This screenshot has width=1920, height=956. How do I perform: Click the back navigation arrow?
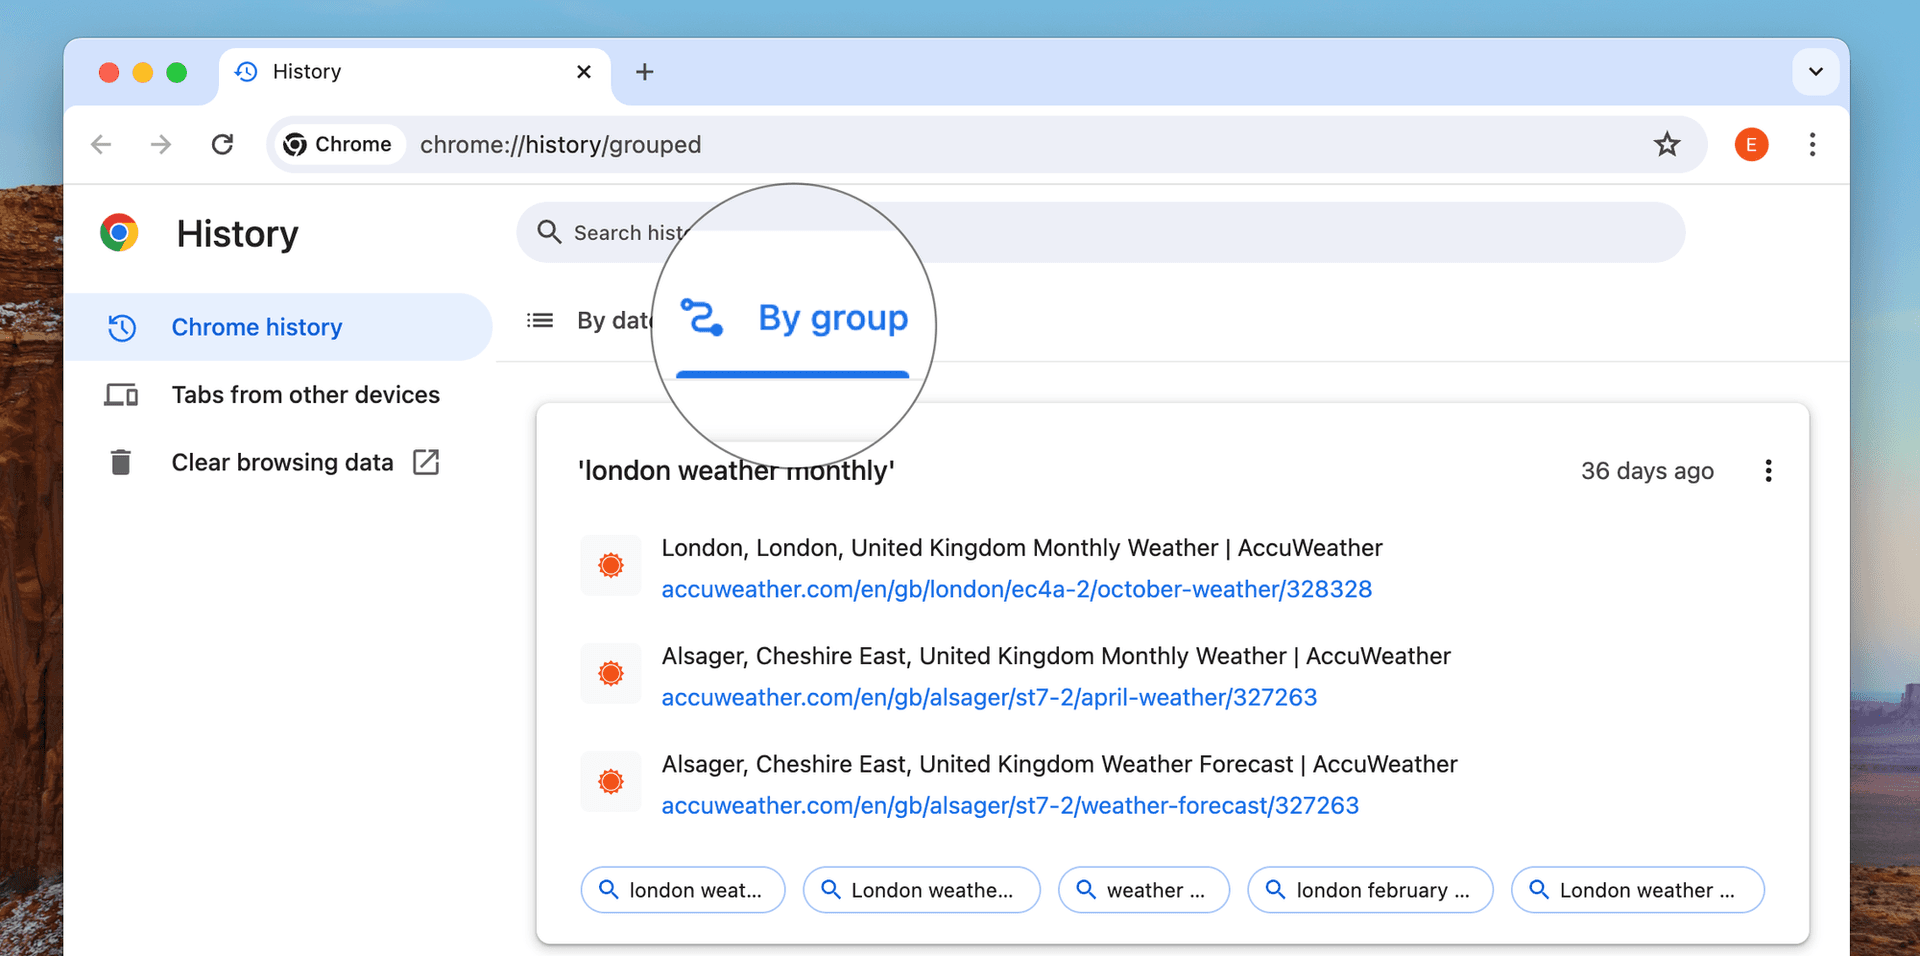[x=100, y=144]
